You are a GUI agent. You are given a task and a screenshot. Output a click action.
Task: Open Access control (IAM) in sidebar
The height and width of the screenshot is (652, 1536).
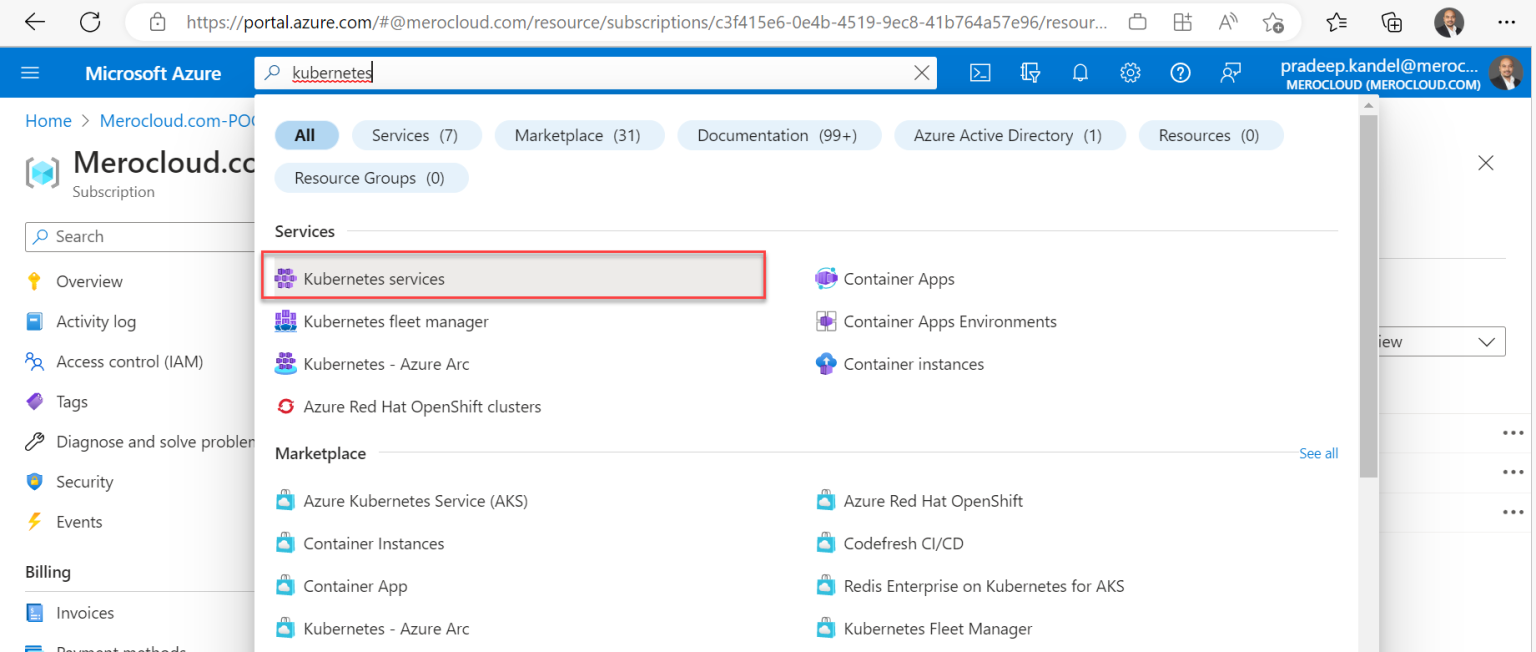pos(129,362)
